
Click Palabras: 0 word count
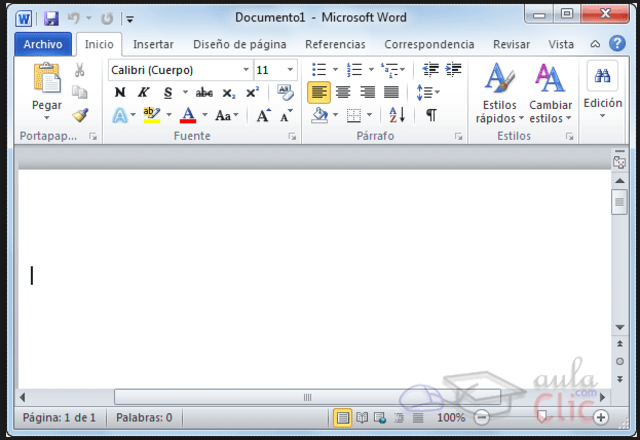point(144,418)
